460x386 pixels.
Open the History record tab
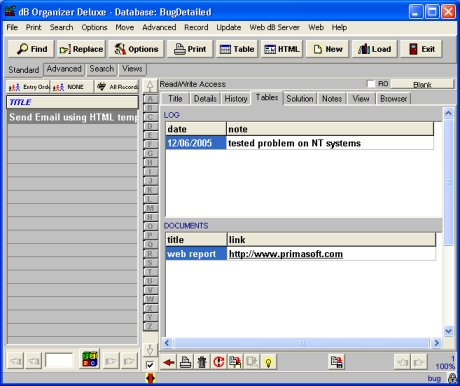coord(236,99)
